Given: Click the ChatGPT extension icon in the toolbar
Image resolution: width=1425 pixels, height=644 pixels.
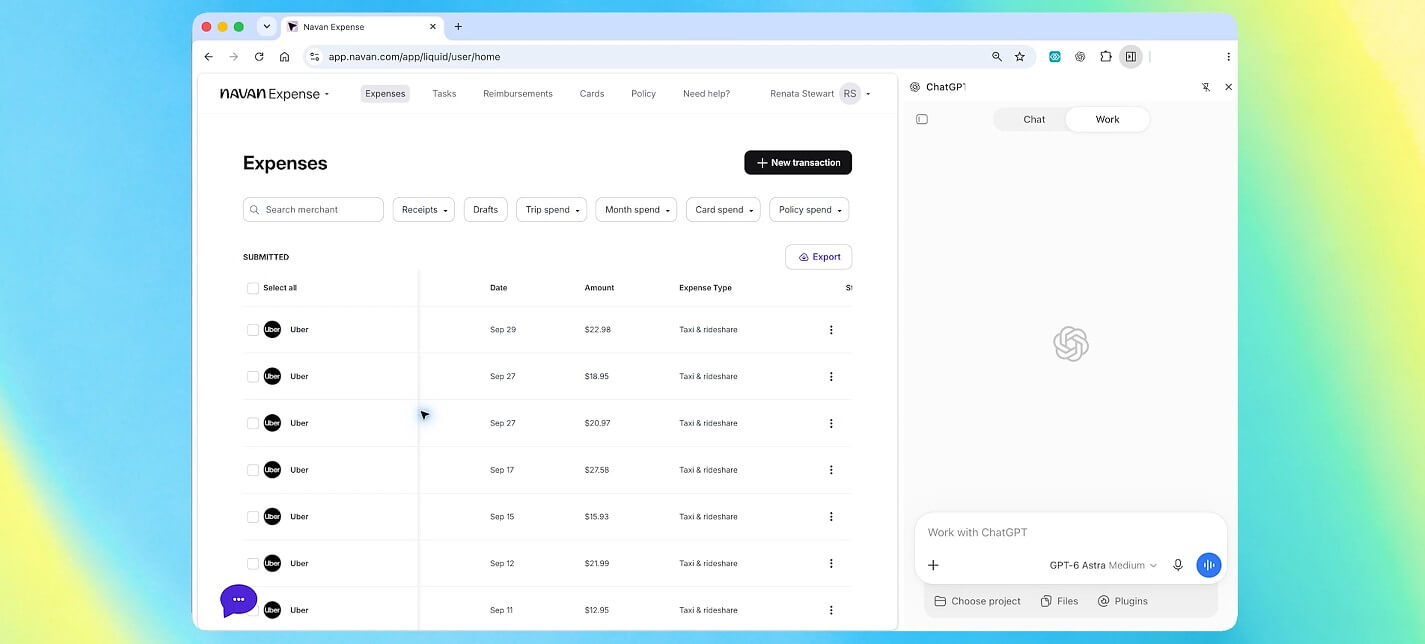Looking at the screenshot, I should pyautogui.click(x=1080, y=57).
